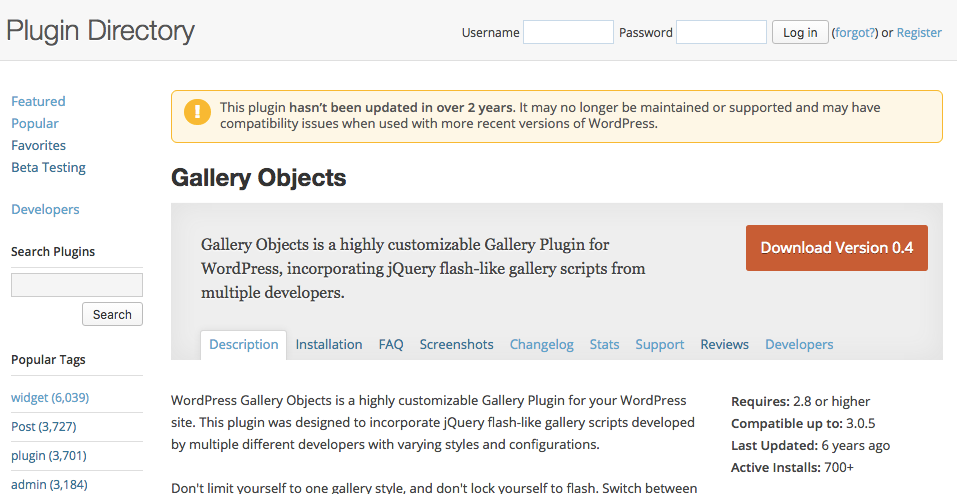Click the Search Plugins text box
The image size is (957, 494).
tap(77, 285)
